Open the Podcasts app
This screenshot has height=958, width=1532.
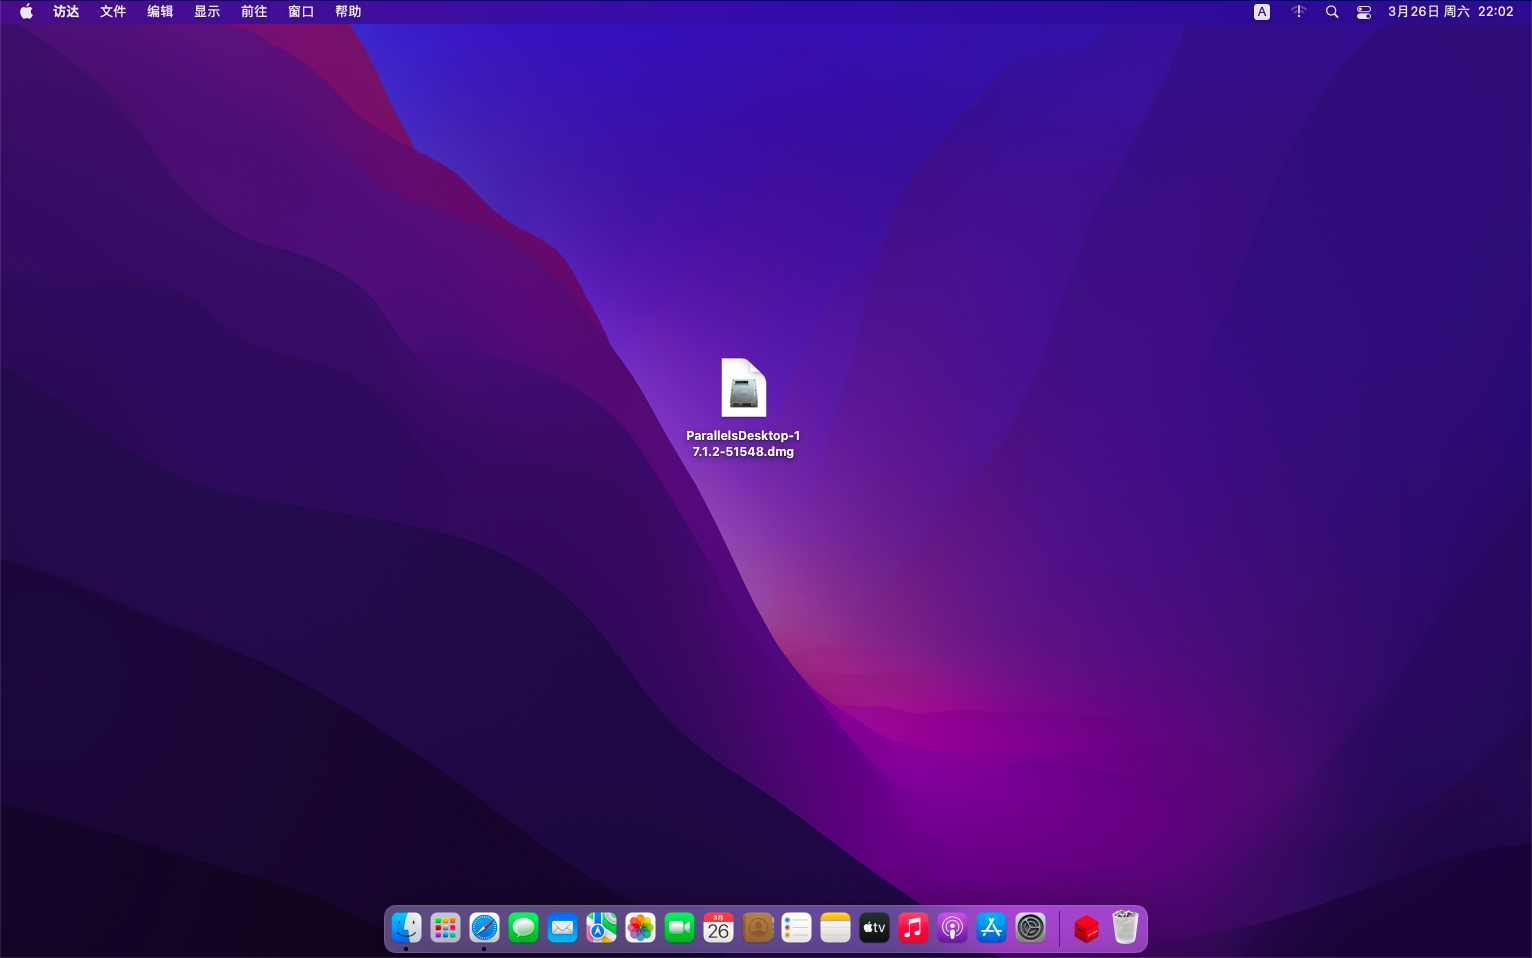(x=952, y=927)
